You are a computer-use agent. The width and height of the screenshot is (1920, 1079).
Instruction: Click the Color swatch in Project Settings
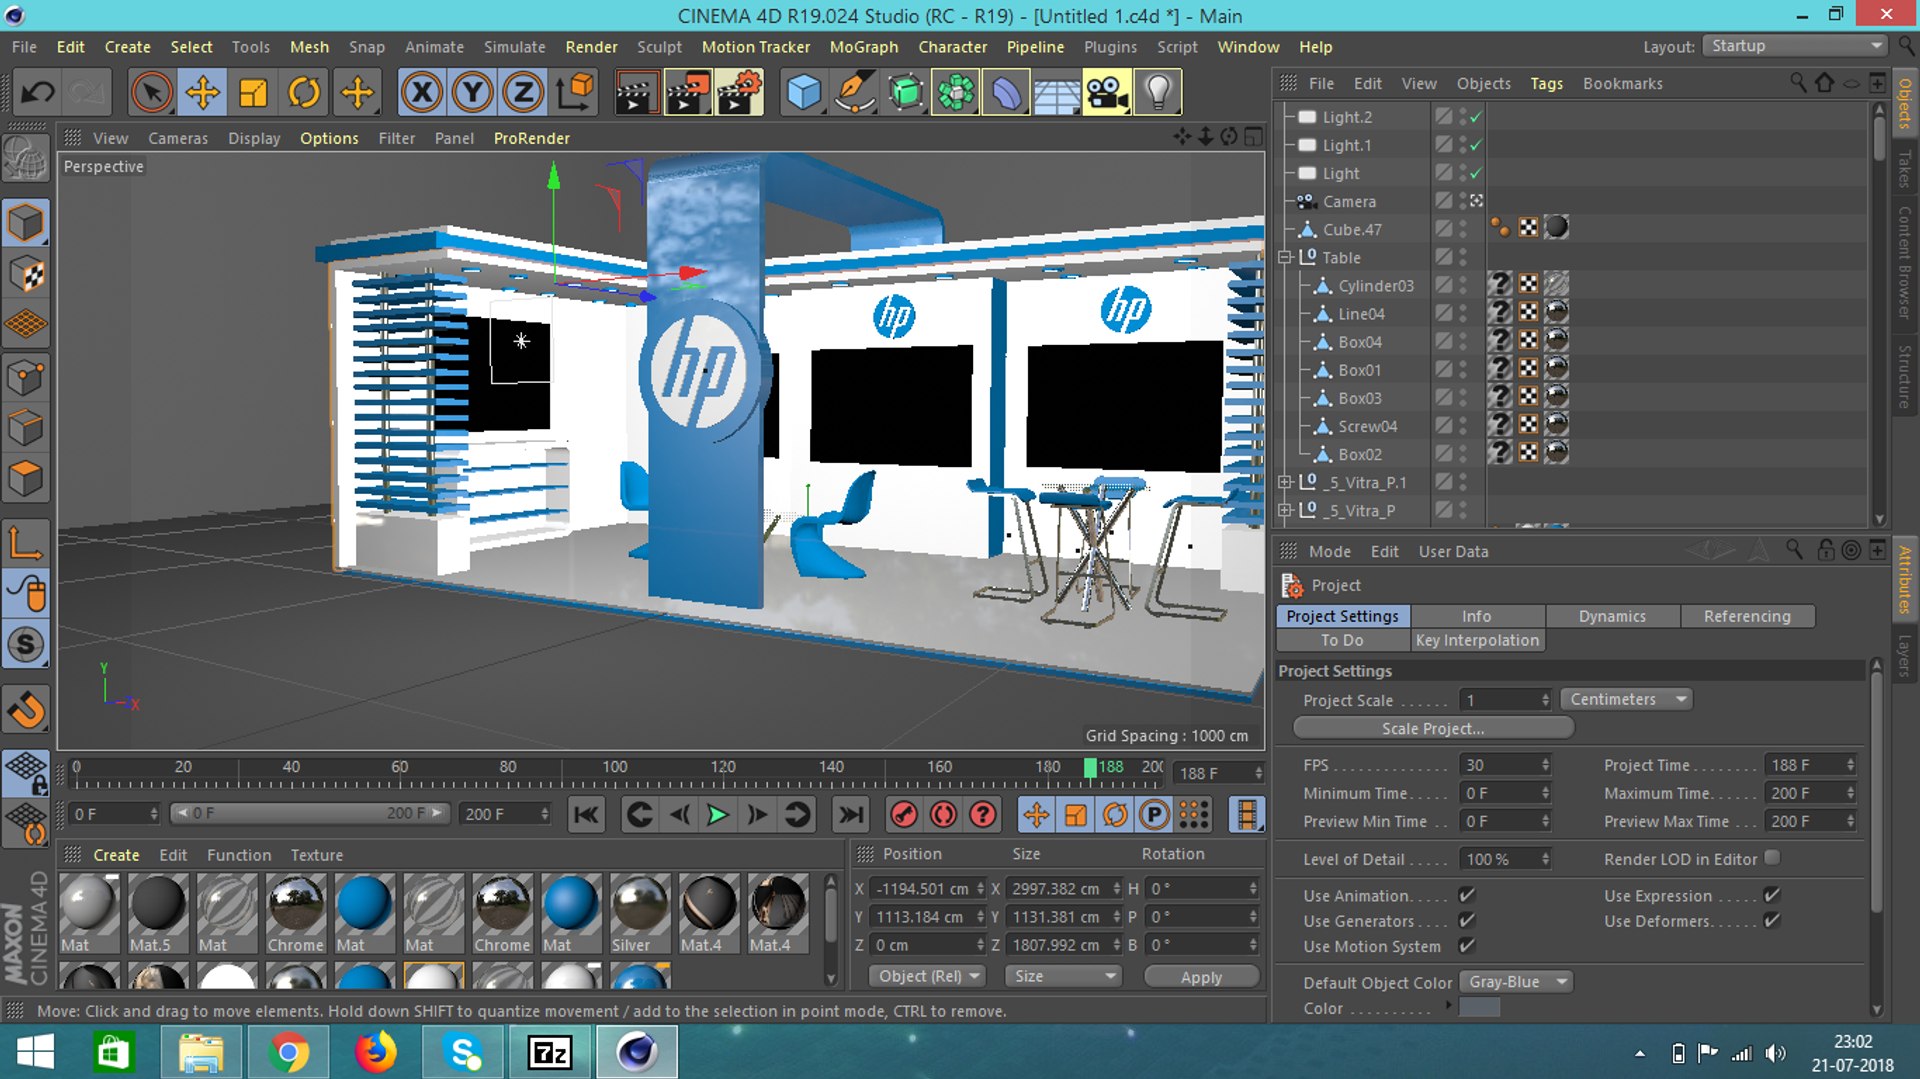1480,1008
